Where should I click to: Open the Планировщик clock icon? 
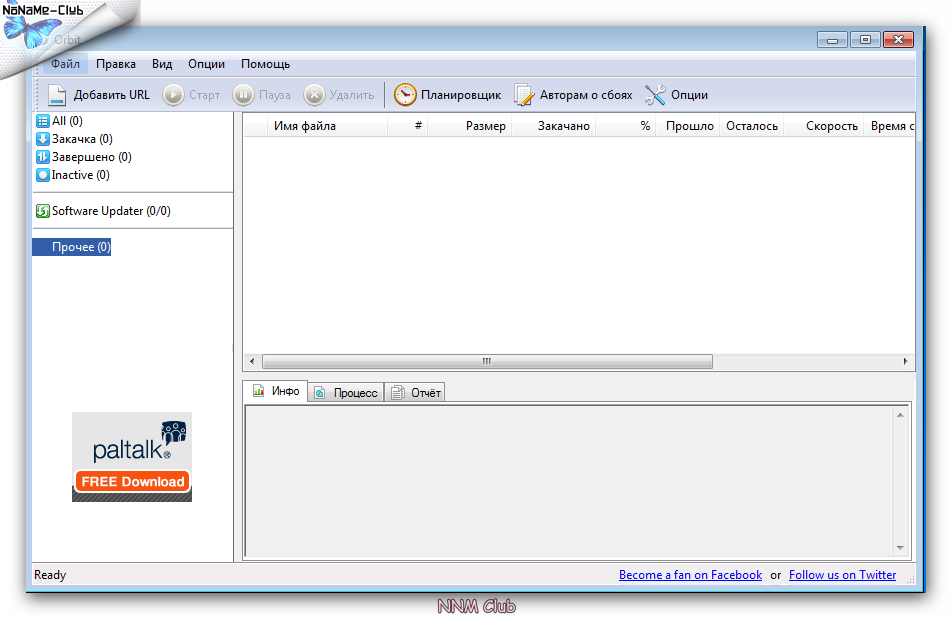(x=405, y=95)
